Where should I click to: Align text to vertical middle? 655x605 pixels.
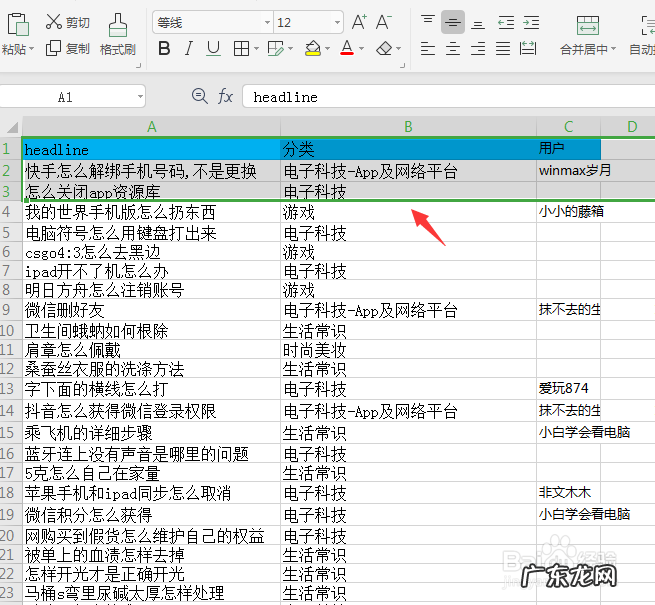point(453,22)
